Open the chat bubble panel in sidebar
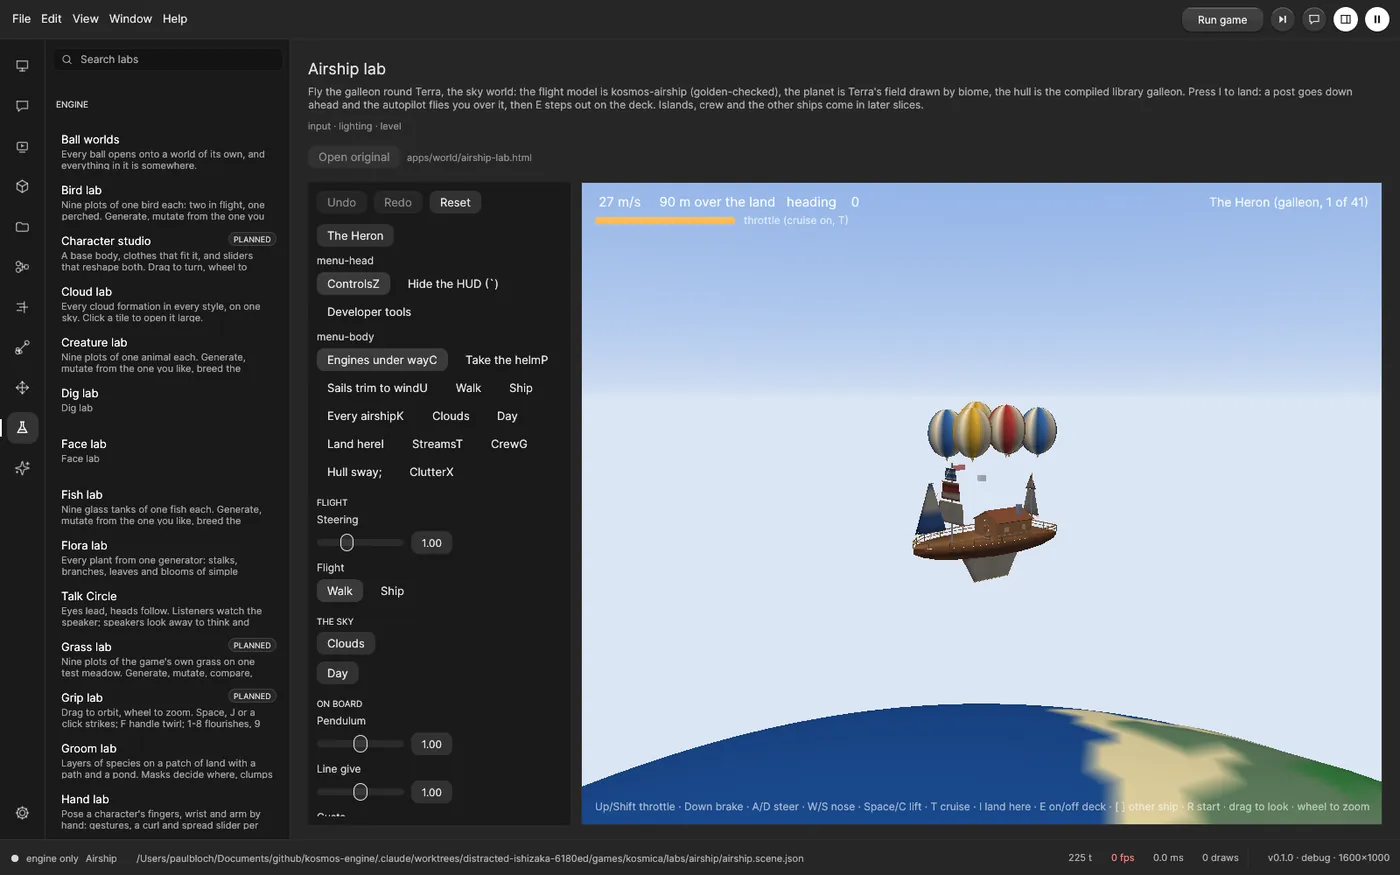 click(22, 106)
